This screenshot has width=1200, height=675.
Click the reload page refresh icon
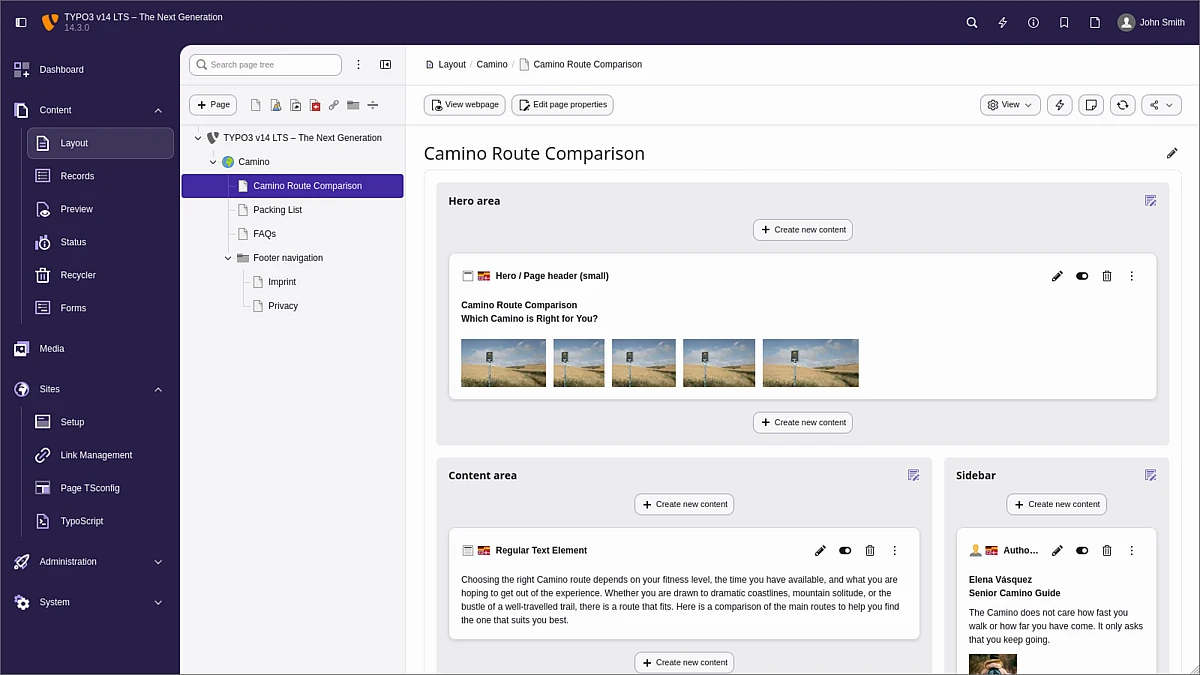1123,105
